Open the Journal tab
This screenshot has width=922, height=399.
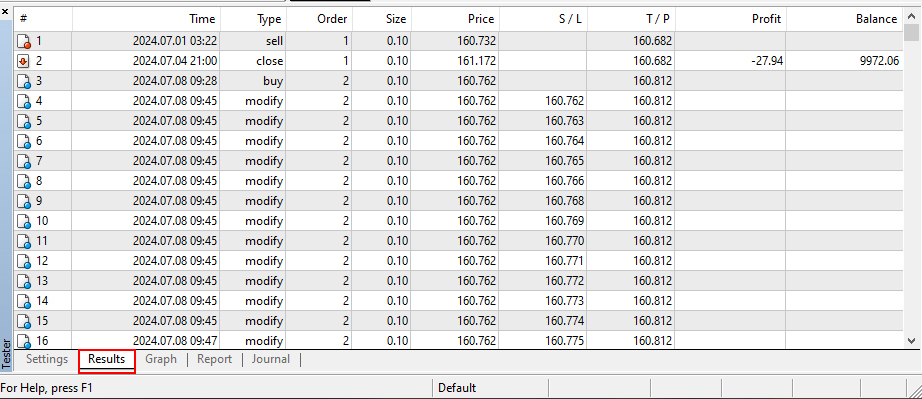[270, 359]
